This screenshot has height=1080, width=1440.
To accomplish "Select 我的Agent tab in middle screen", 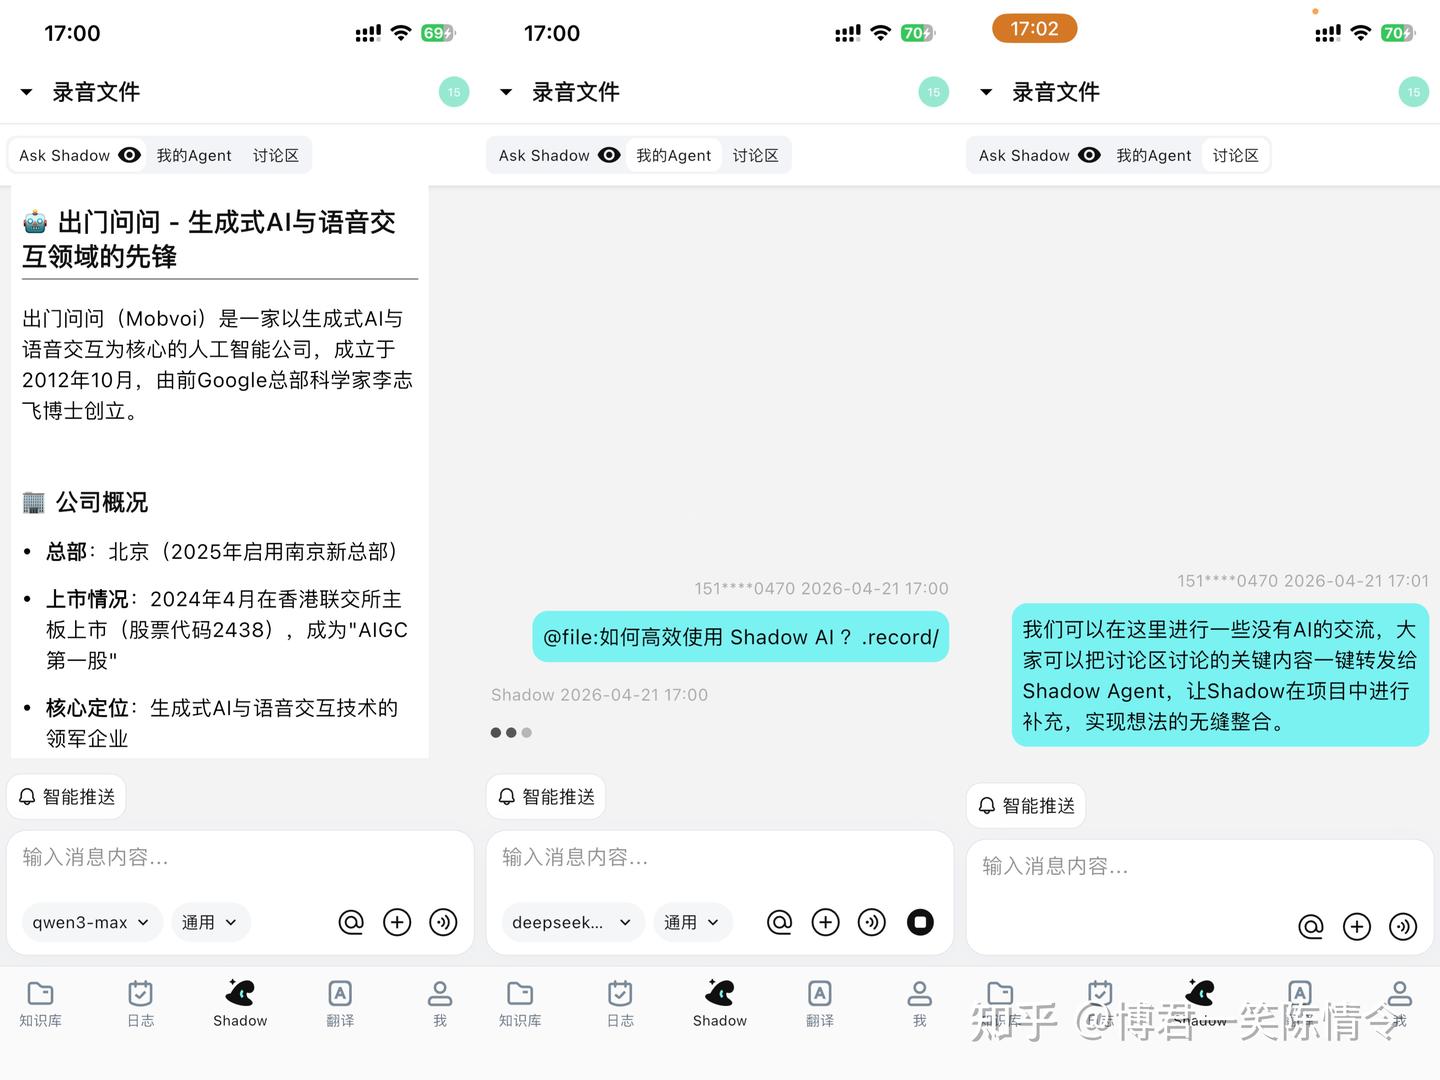I will [674, 155].
